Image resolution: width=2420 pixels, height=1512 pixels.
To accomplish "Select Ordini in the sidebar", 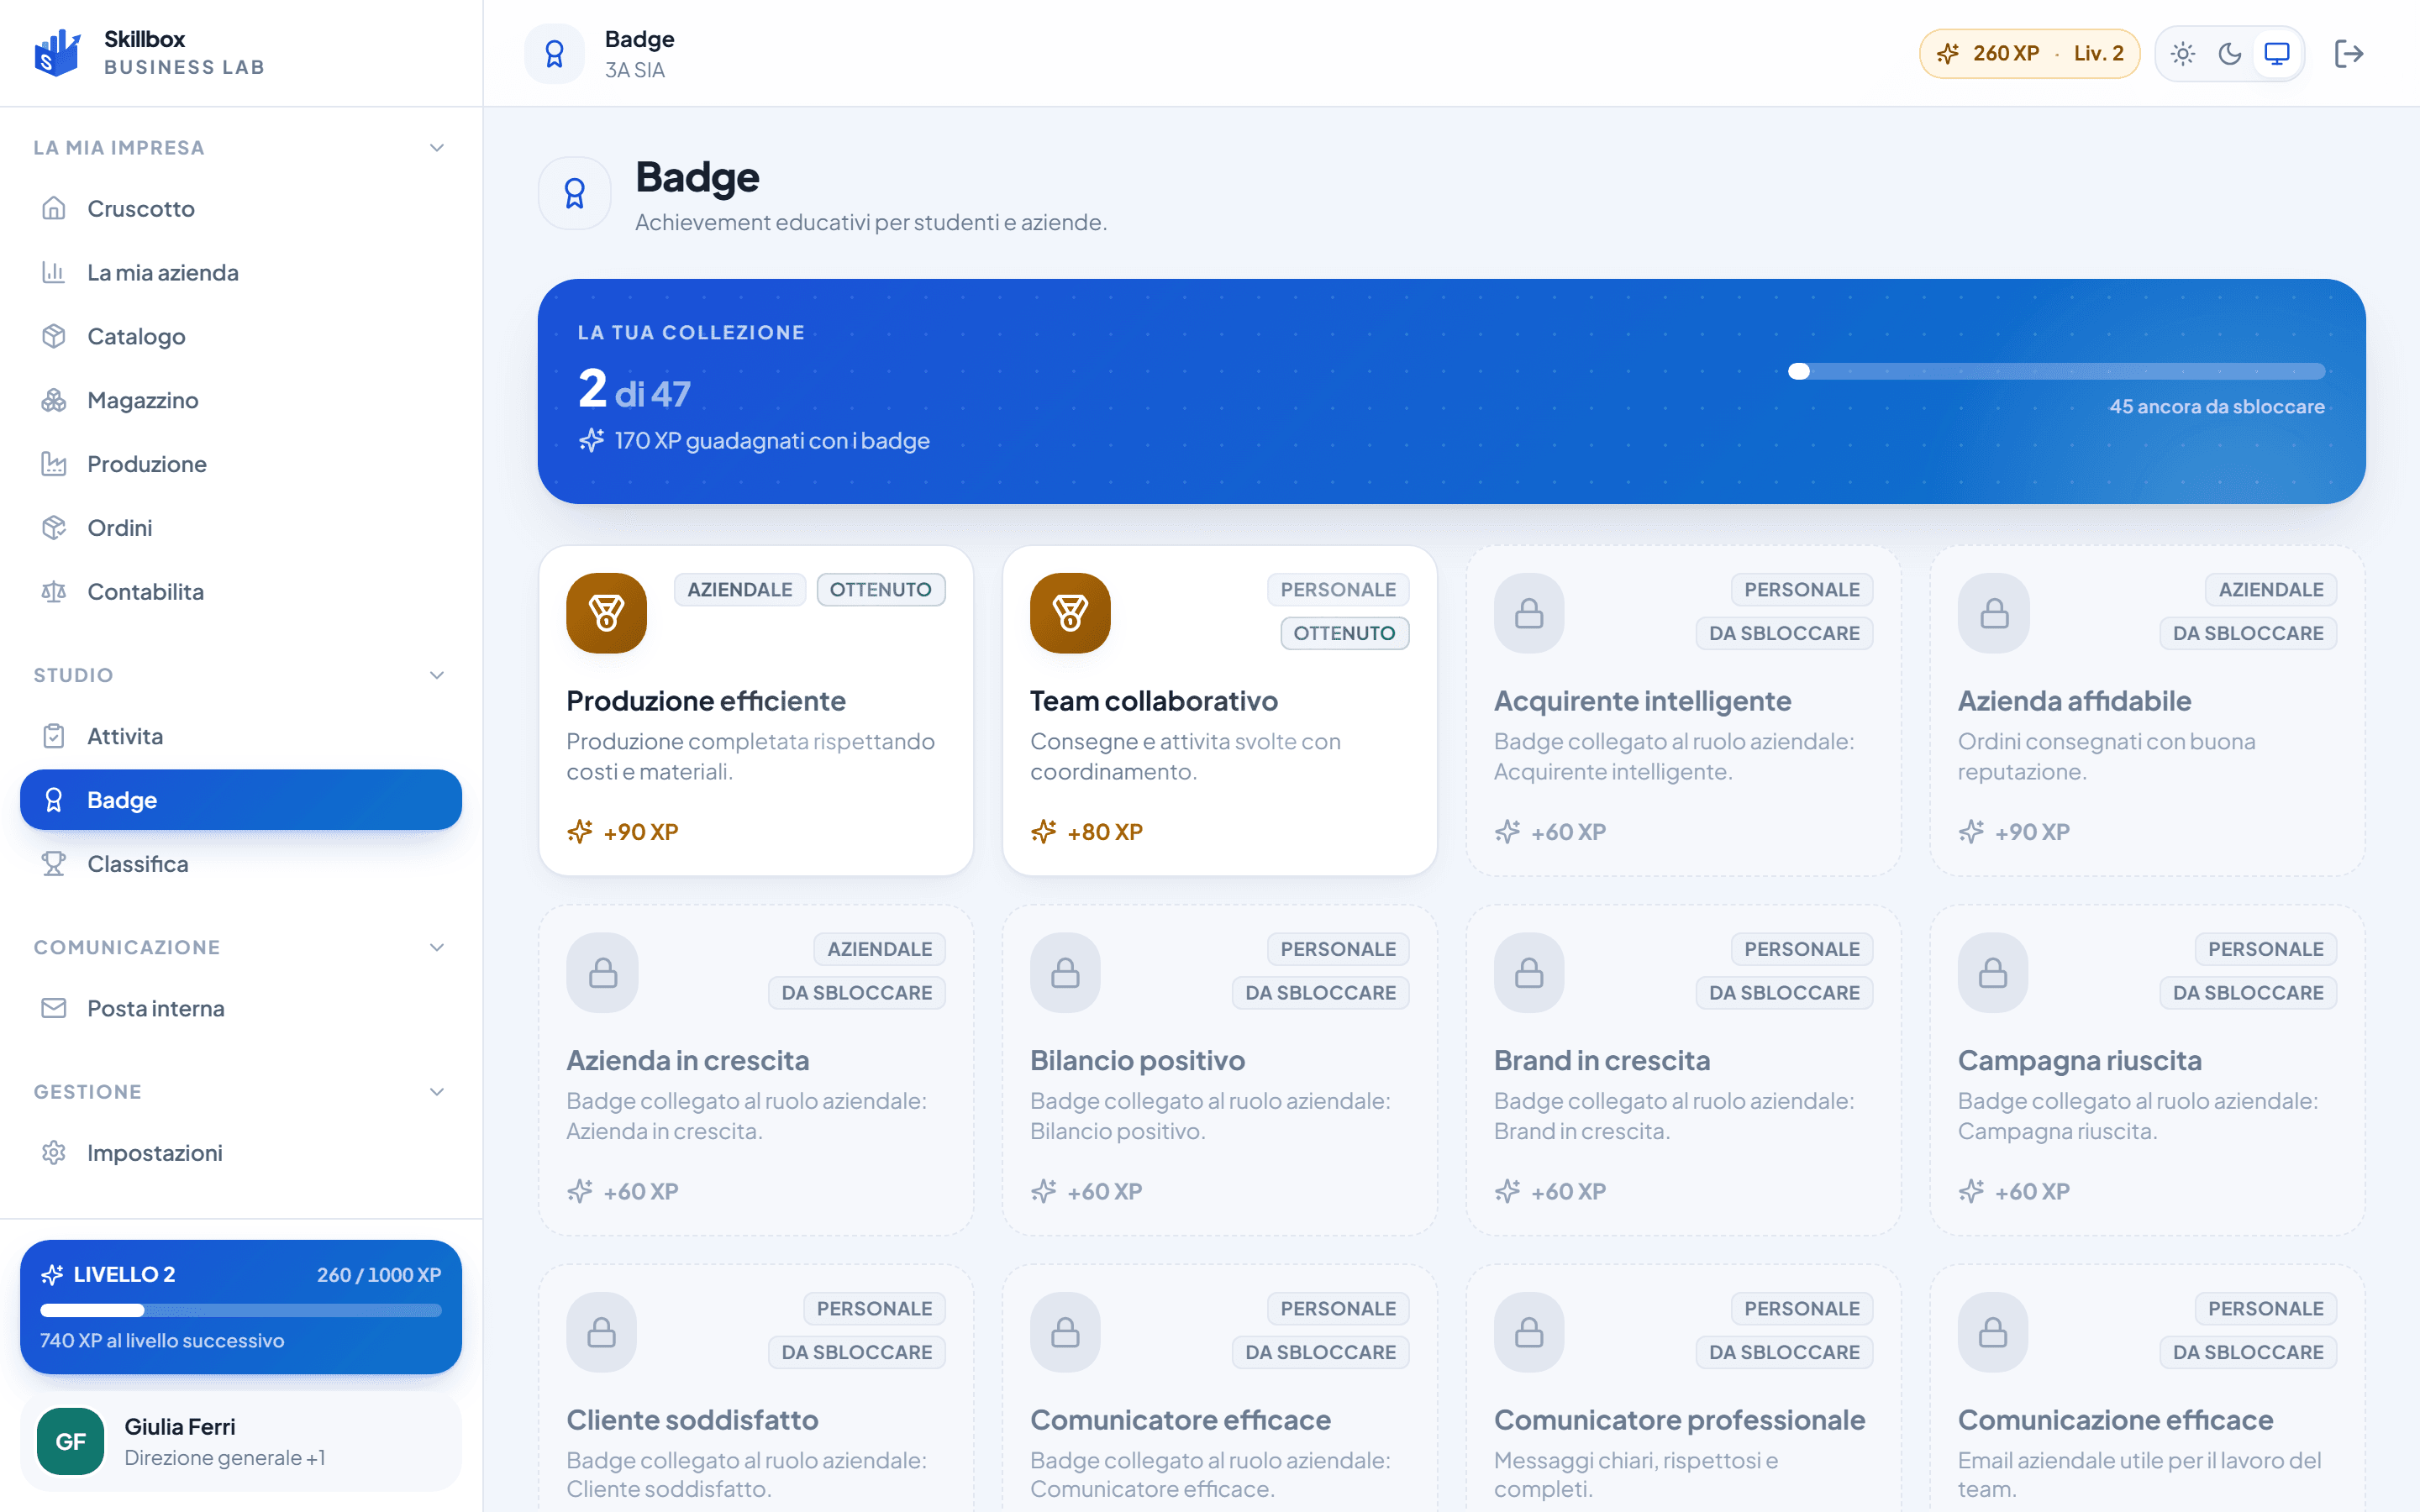I will pyautogui.click(x=241, y=528).
